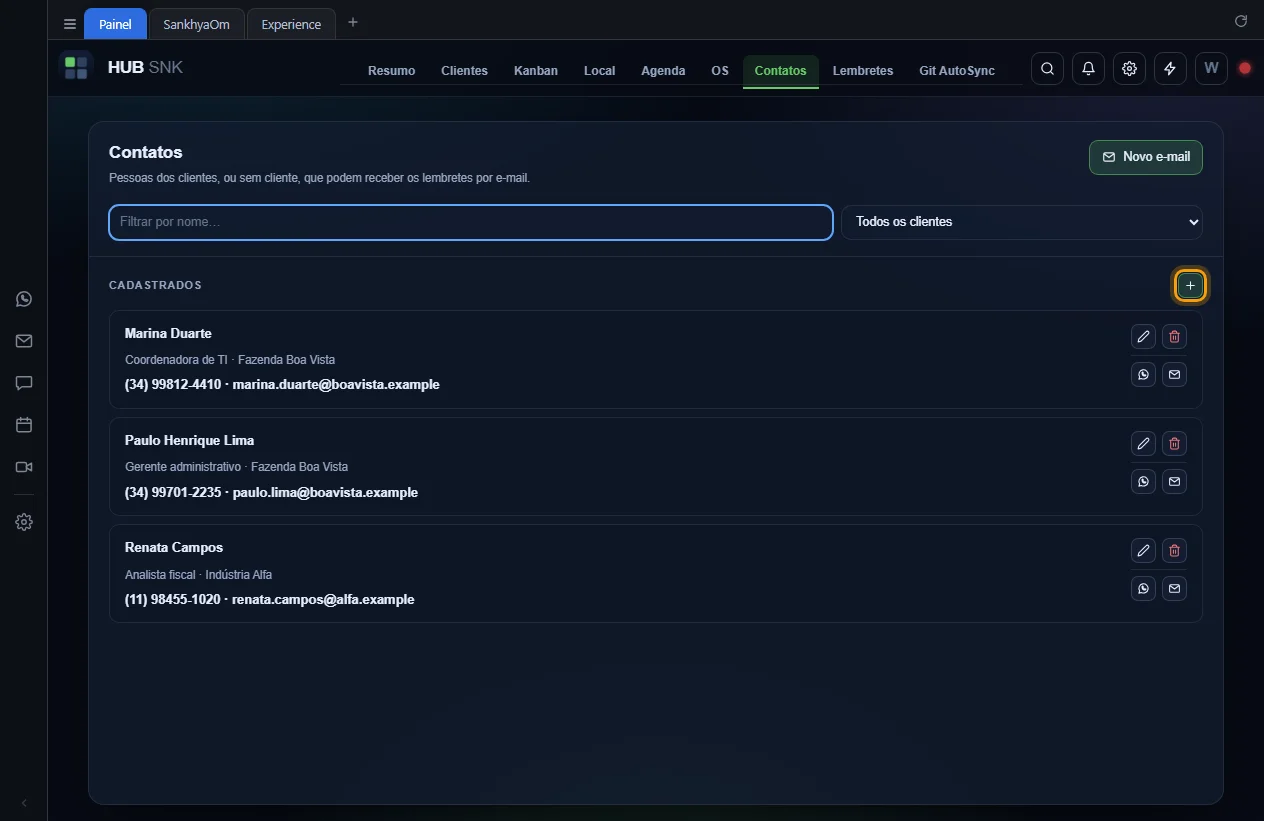This screenshot has height=821, width=1264.
Task: Switch to the Experience browser tab
Action: [x=291, y=24]
